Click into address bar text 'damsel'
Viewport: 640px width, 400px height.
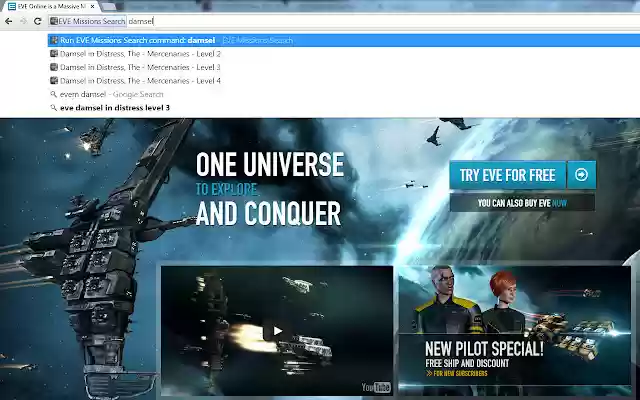[141, 21]
